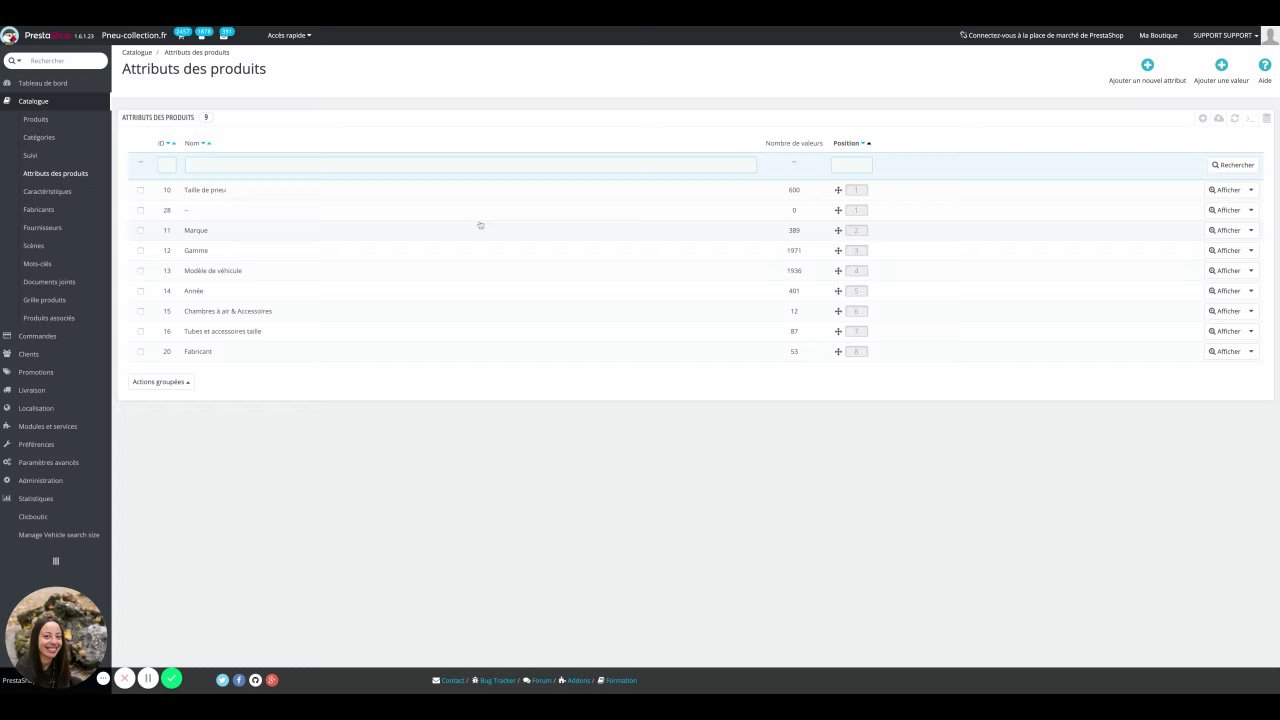Open the Commandes menu

[37, 336]
